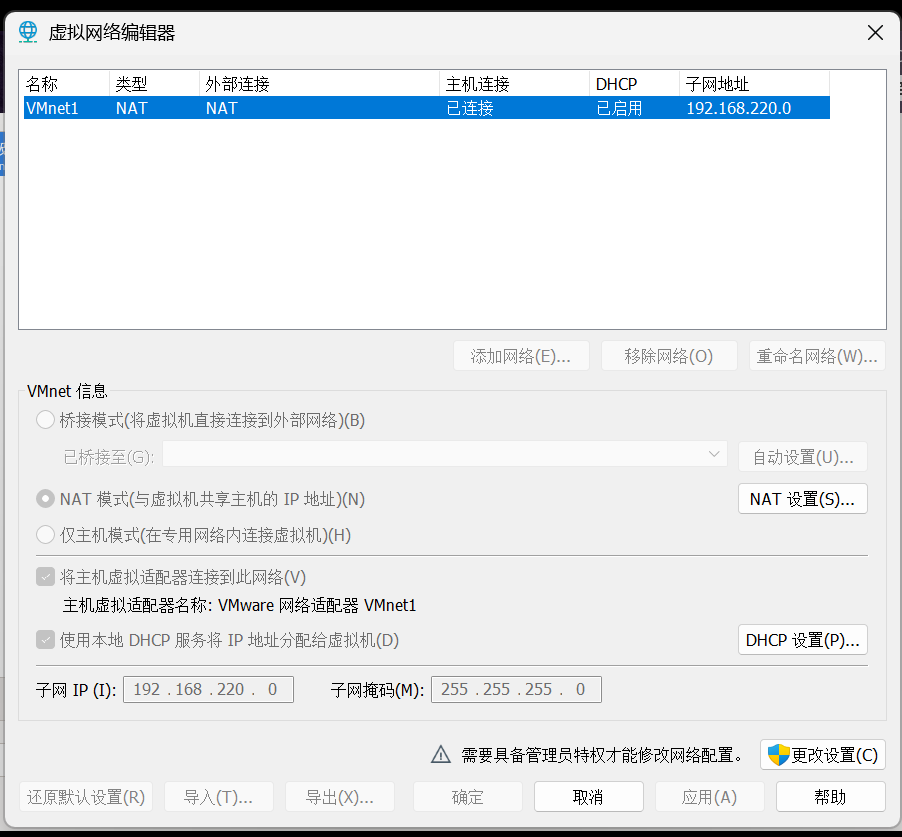Image resolution: width=902 pixels, height=837 pixels.
Task: Sort by 主机连接 column header
Action: click(x=514, y=84)
